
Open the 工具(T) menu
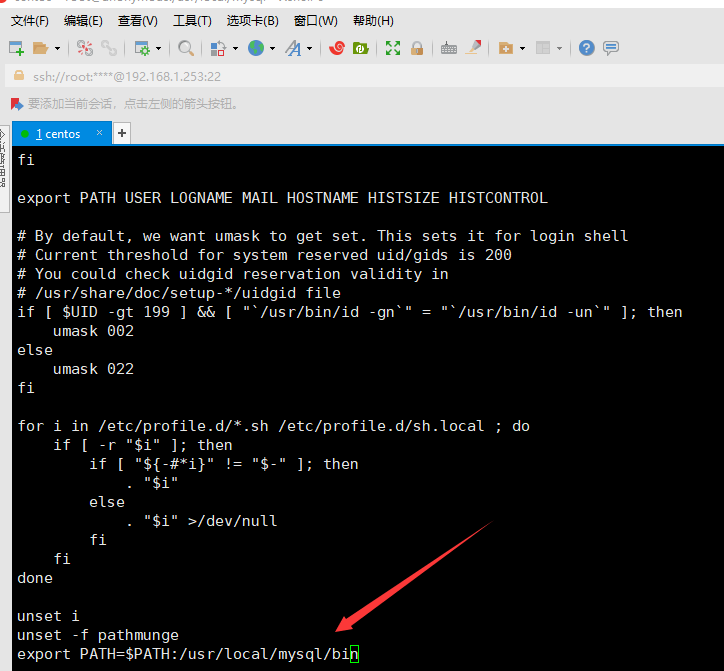pyautogui.click(x=192, y=21)
